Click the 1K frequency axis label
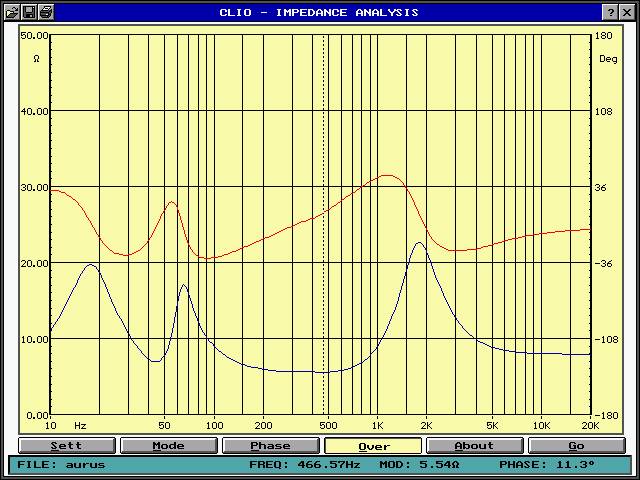This screenshot has height=480, width=640. coord(378,426)
